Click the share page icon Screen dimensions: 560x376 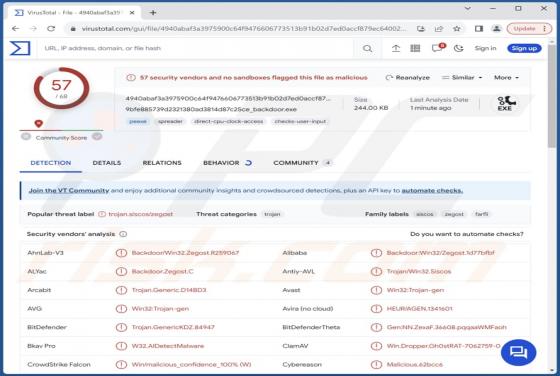(439, 29)
